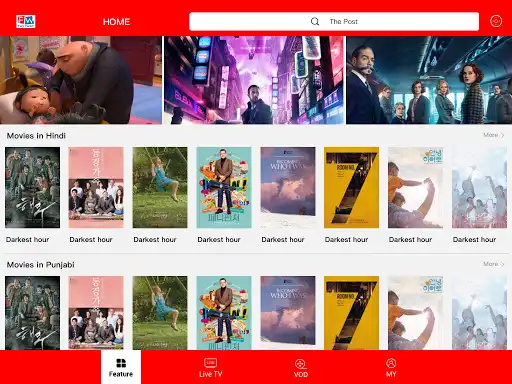
Task: Click Darkest hour title under purple cloud poster
Action: 283,239
